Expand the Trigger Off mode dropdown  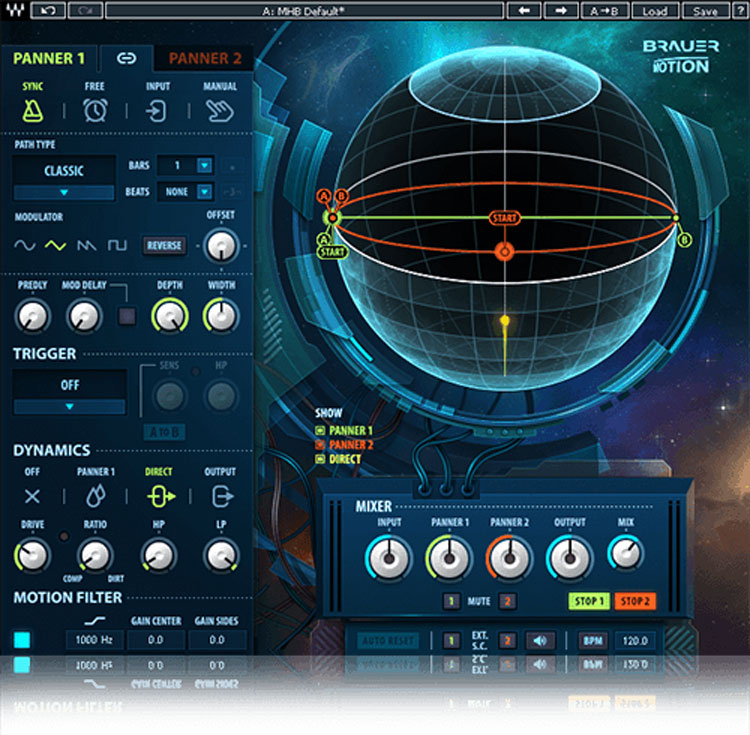click(x=69, y=407)
